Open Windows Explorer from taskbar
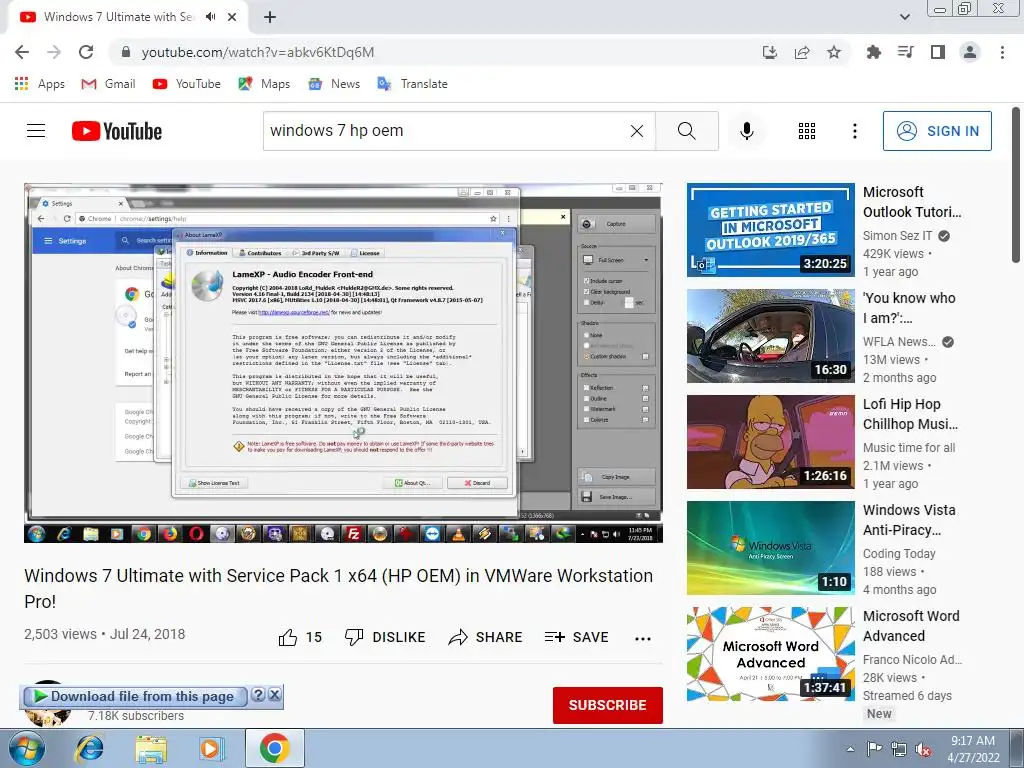Viewport: 1024px width, 768px height. pos(151,748)
